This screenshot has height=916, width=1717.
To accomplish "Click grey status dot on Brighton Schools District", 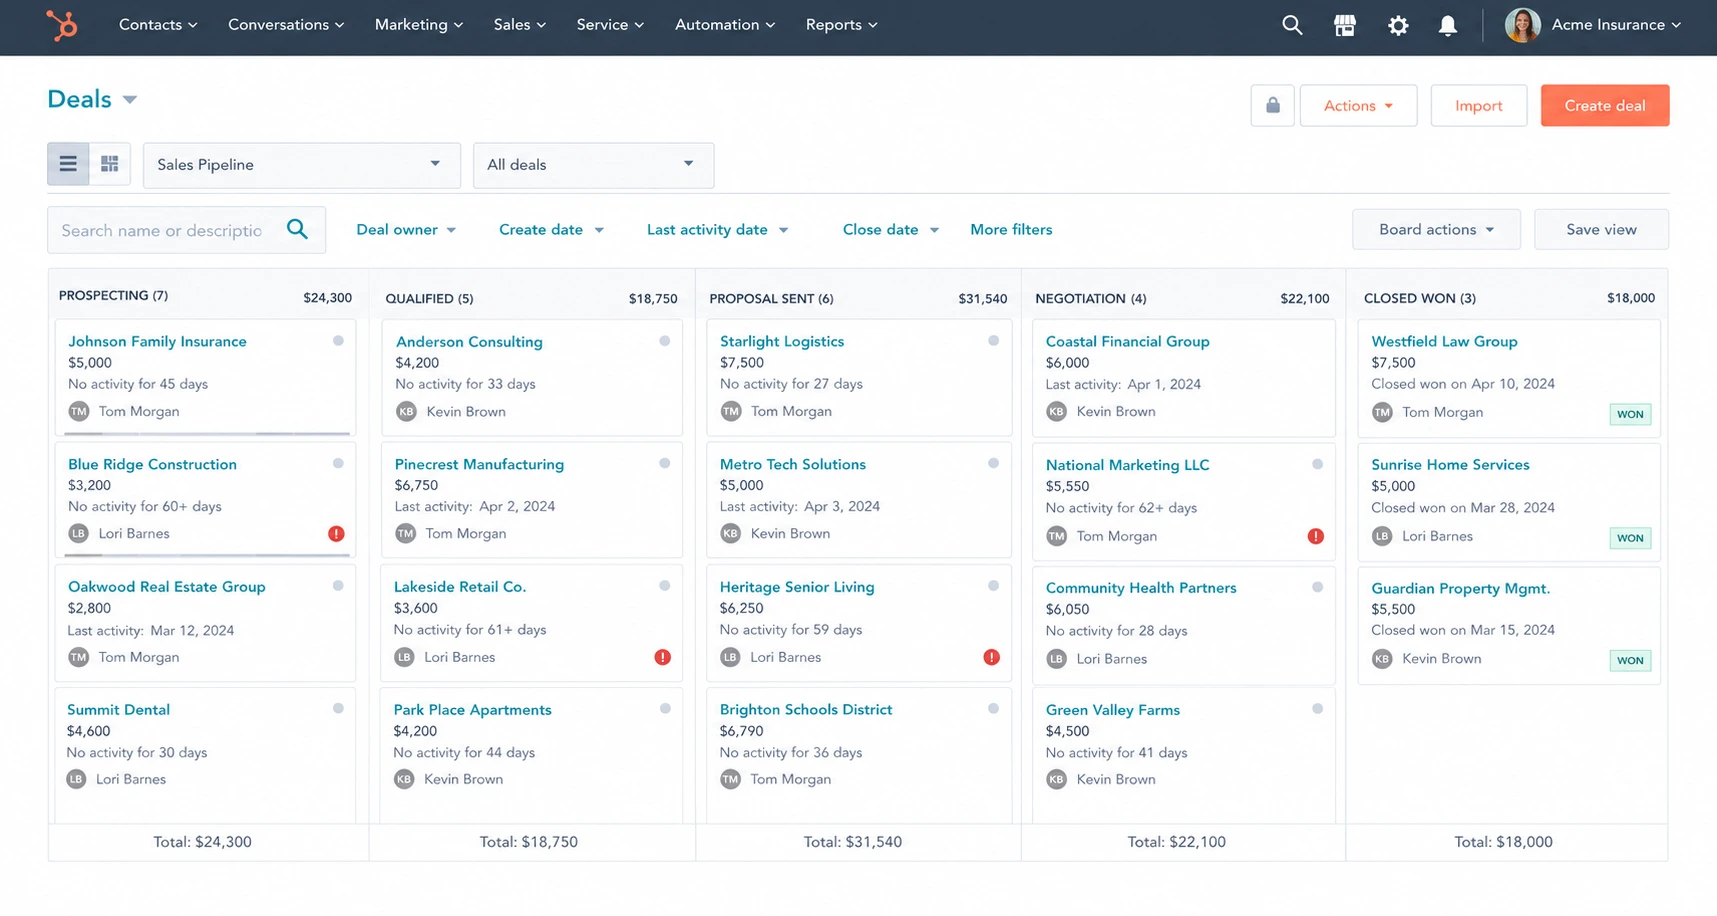I will (x=993, y=709).
